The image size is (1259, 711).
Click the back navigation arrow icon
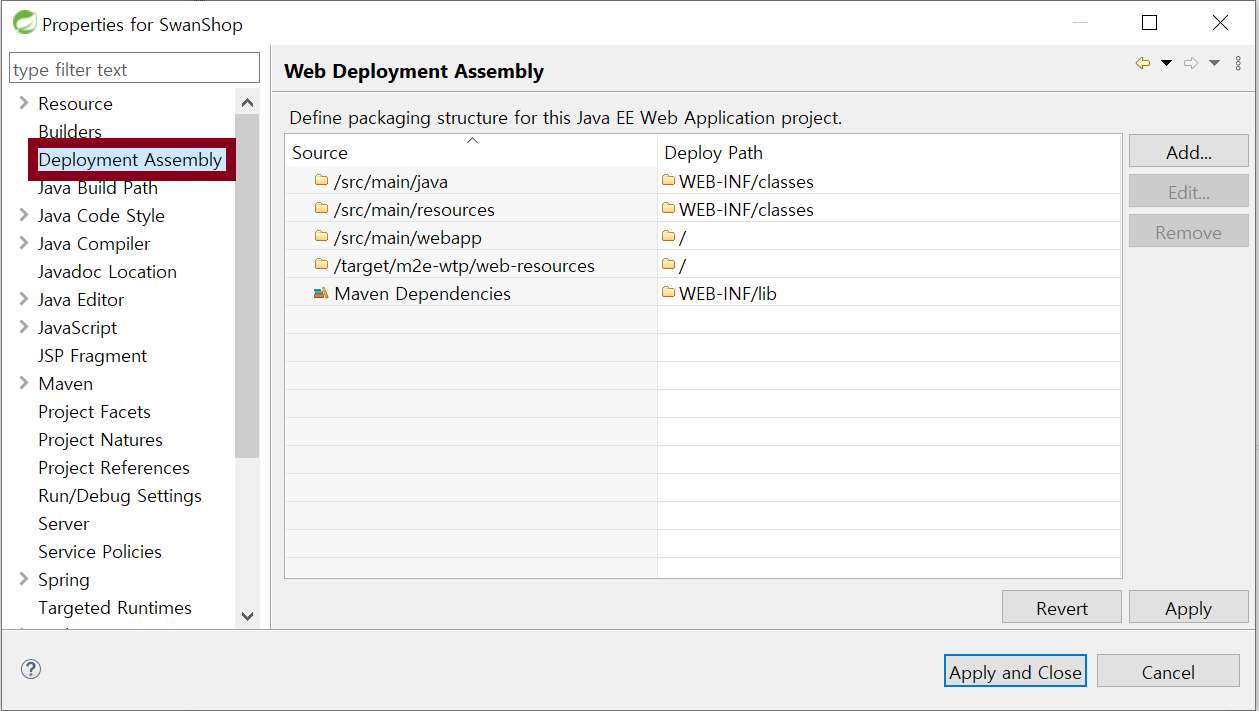pos(1142,63)
